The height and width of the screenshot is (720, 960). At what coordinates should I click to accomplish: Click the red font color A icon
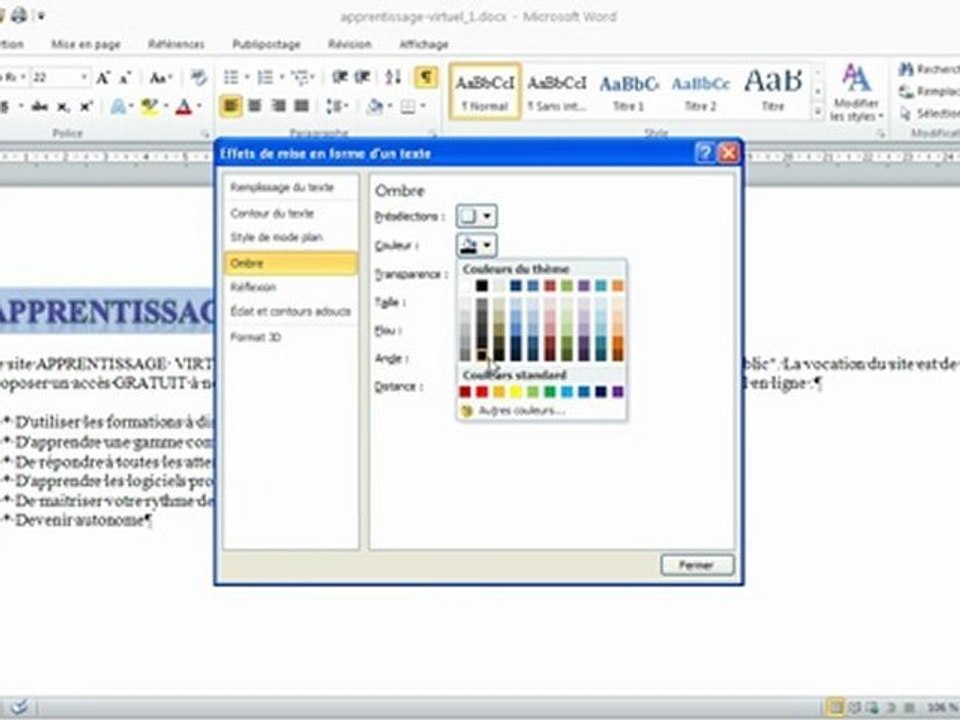click(183, 107)
